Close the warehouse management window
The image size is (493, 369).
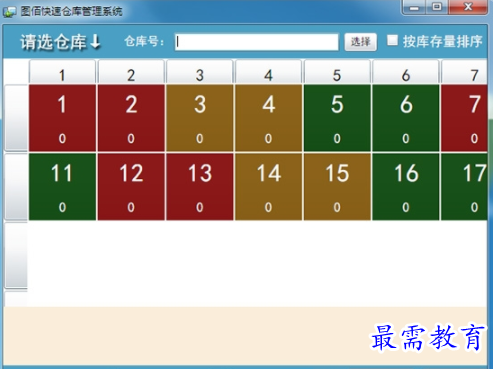[468, 7]
